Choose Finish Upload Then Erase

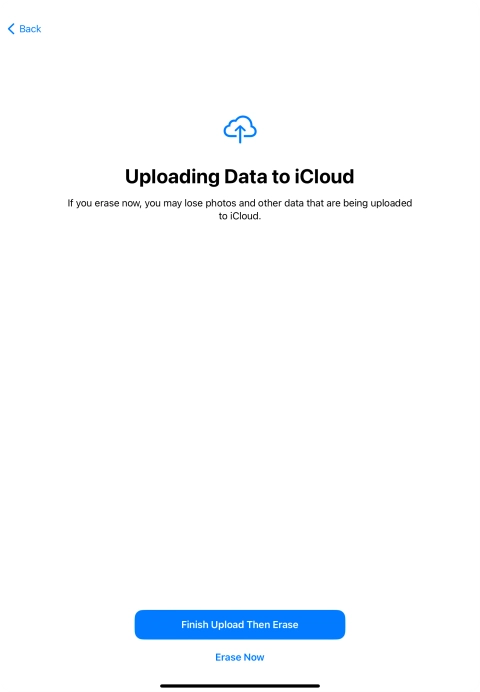click(240, 624)
